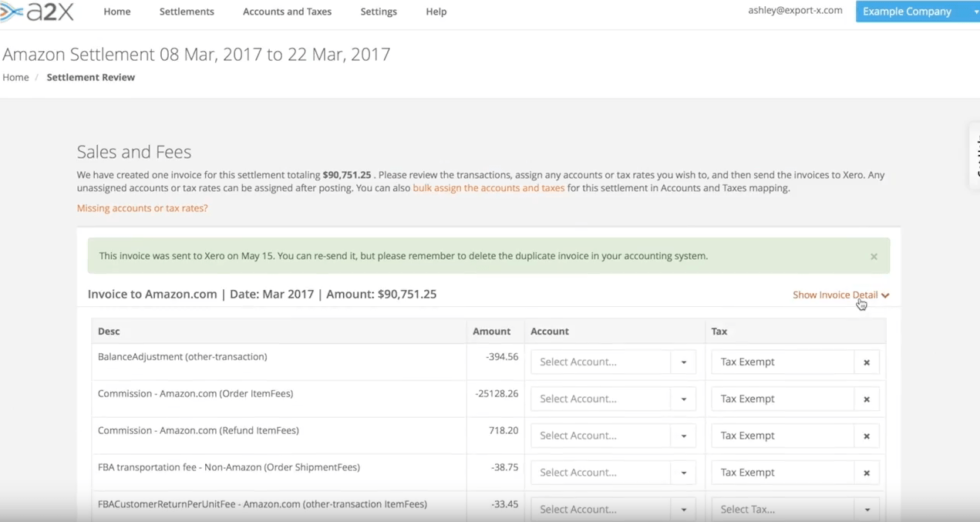This screenshot has width=980, height=522.
Task: Open account dropdown arrow for Commission Order ItemFees
Action: pos(684,399)
